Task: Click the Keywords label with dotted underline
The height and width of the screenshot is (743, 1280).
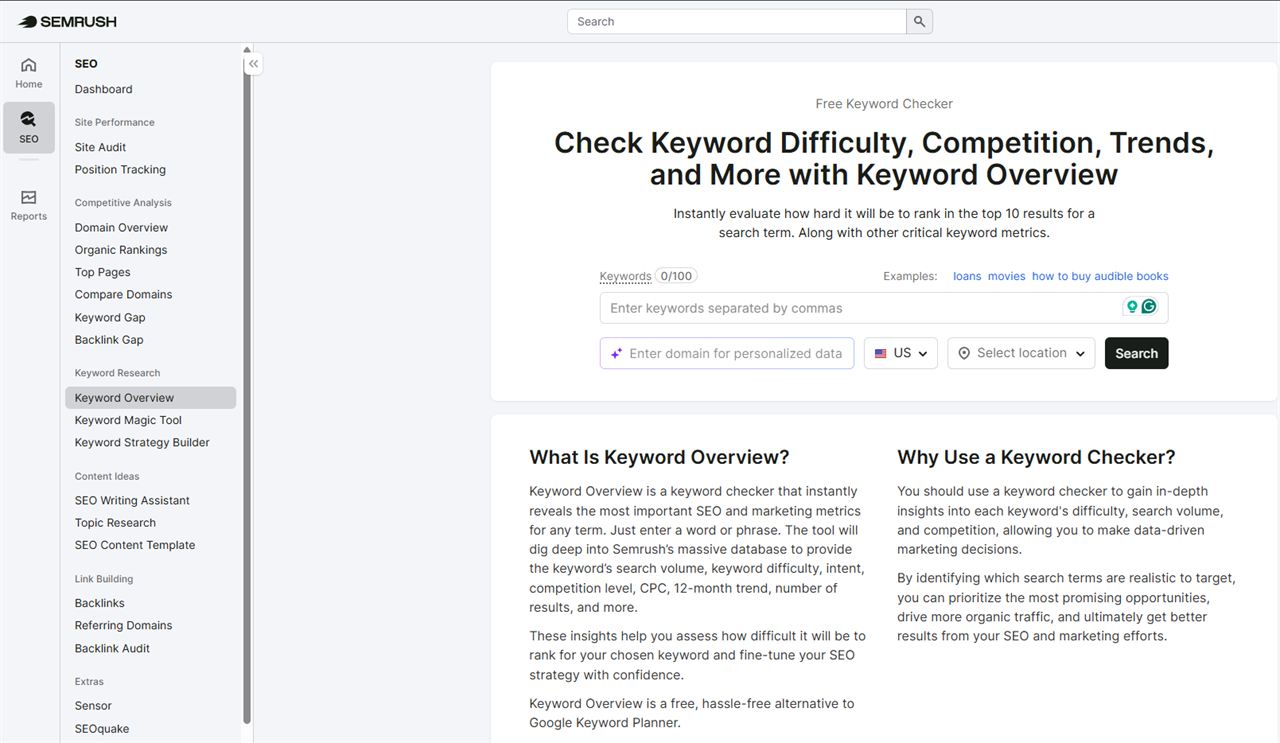Action: 625,276
